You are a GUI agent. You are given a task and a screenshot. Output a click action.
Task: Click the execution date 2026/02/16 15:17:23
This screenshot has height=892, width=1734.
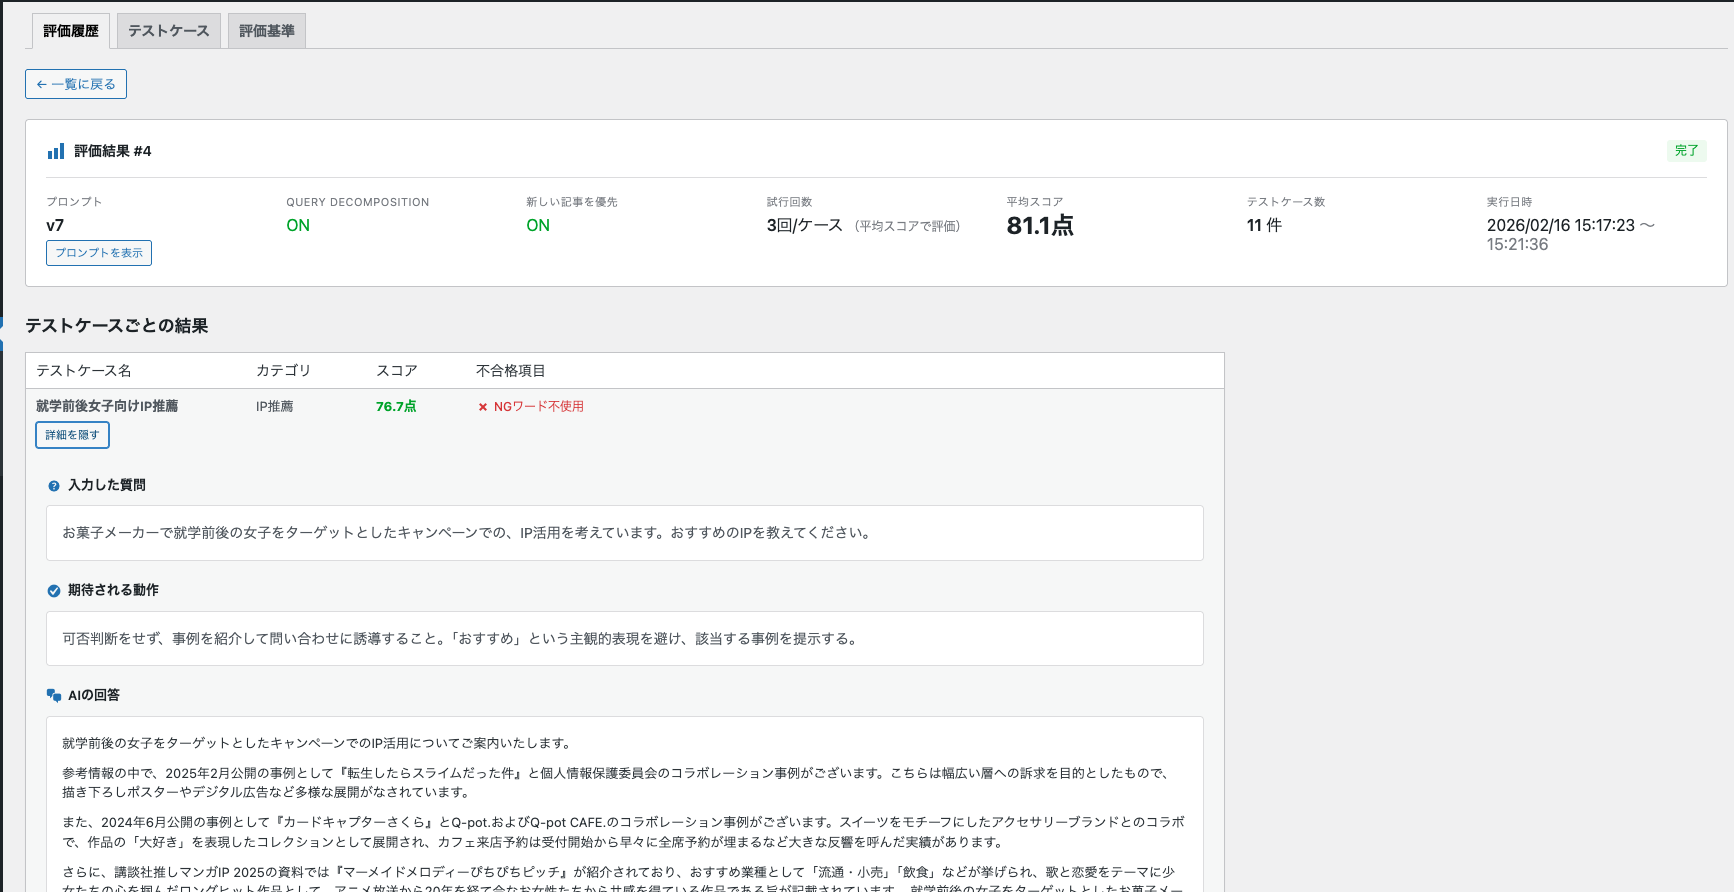(1561, 226)
